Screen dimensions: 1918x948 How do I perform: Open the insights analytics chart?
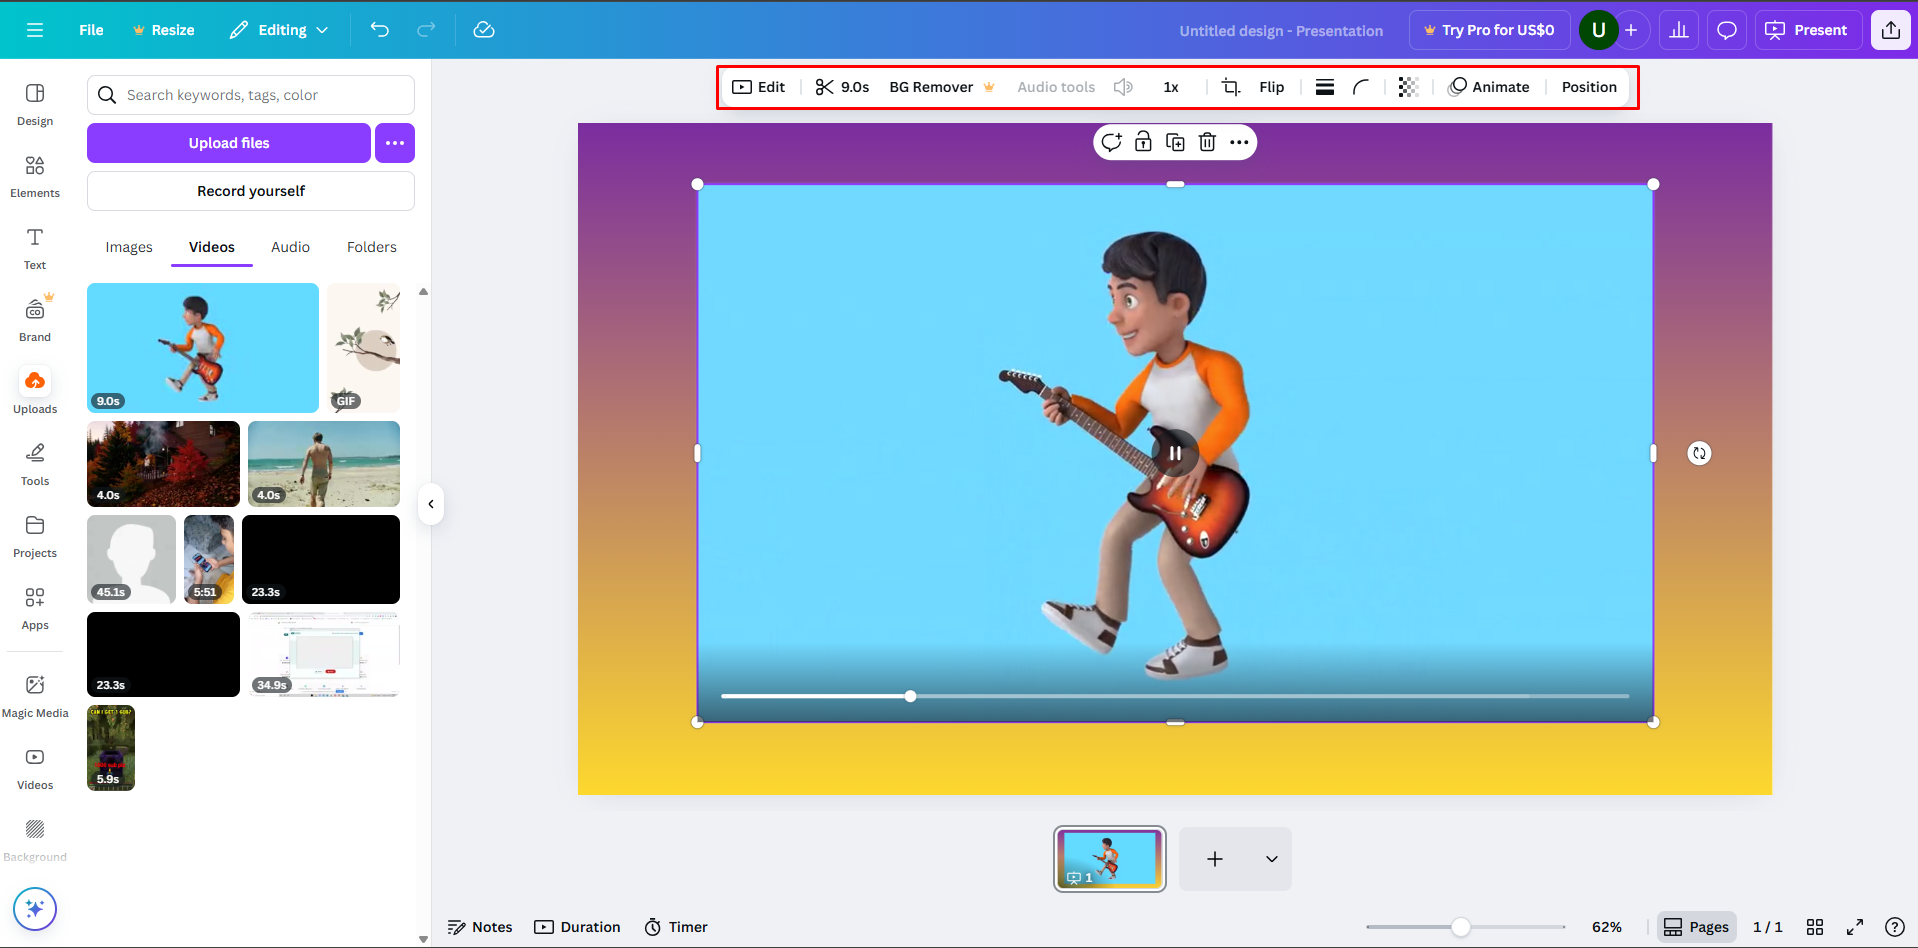tap(1679, 30)
